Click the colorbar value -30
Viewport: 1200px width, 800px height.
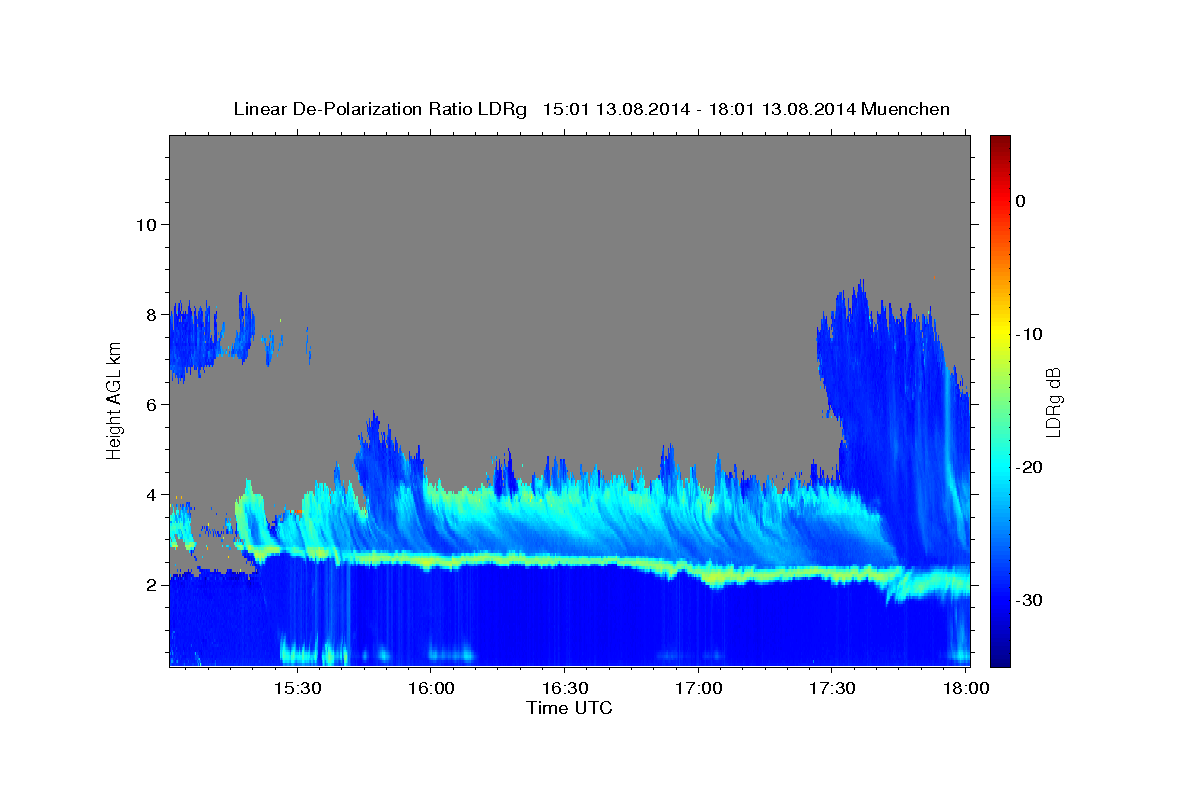coord(1029,600)
